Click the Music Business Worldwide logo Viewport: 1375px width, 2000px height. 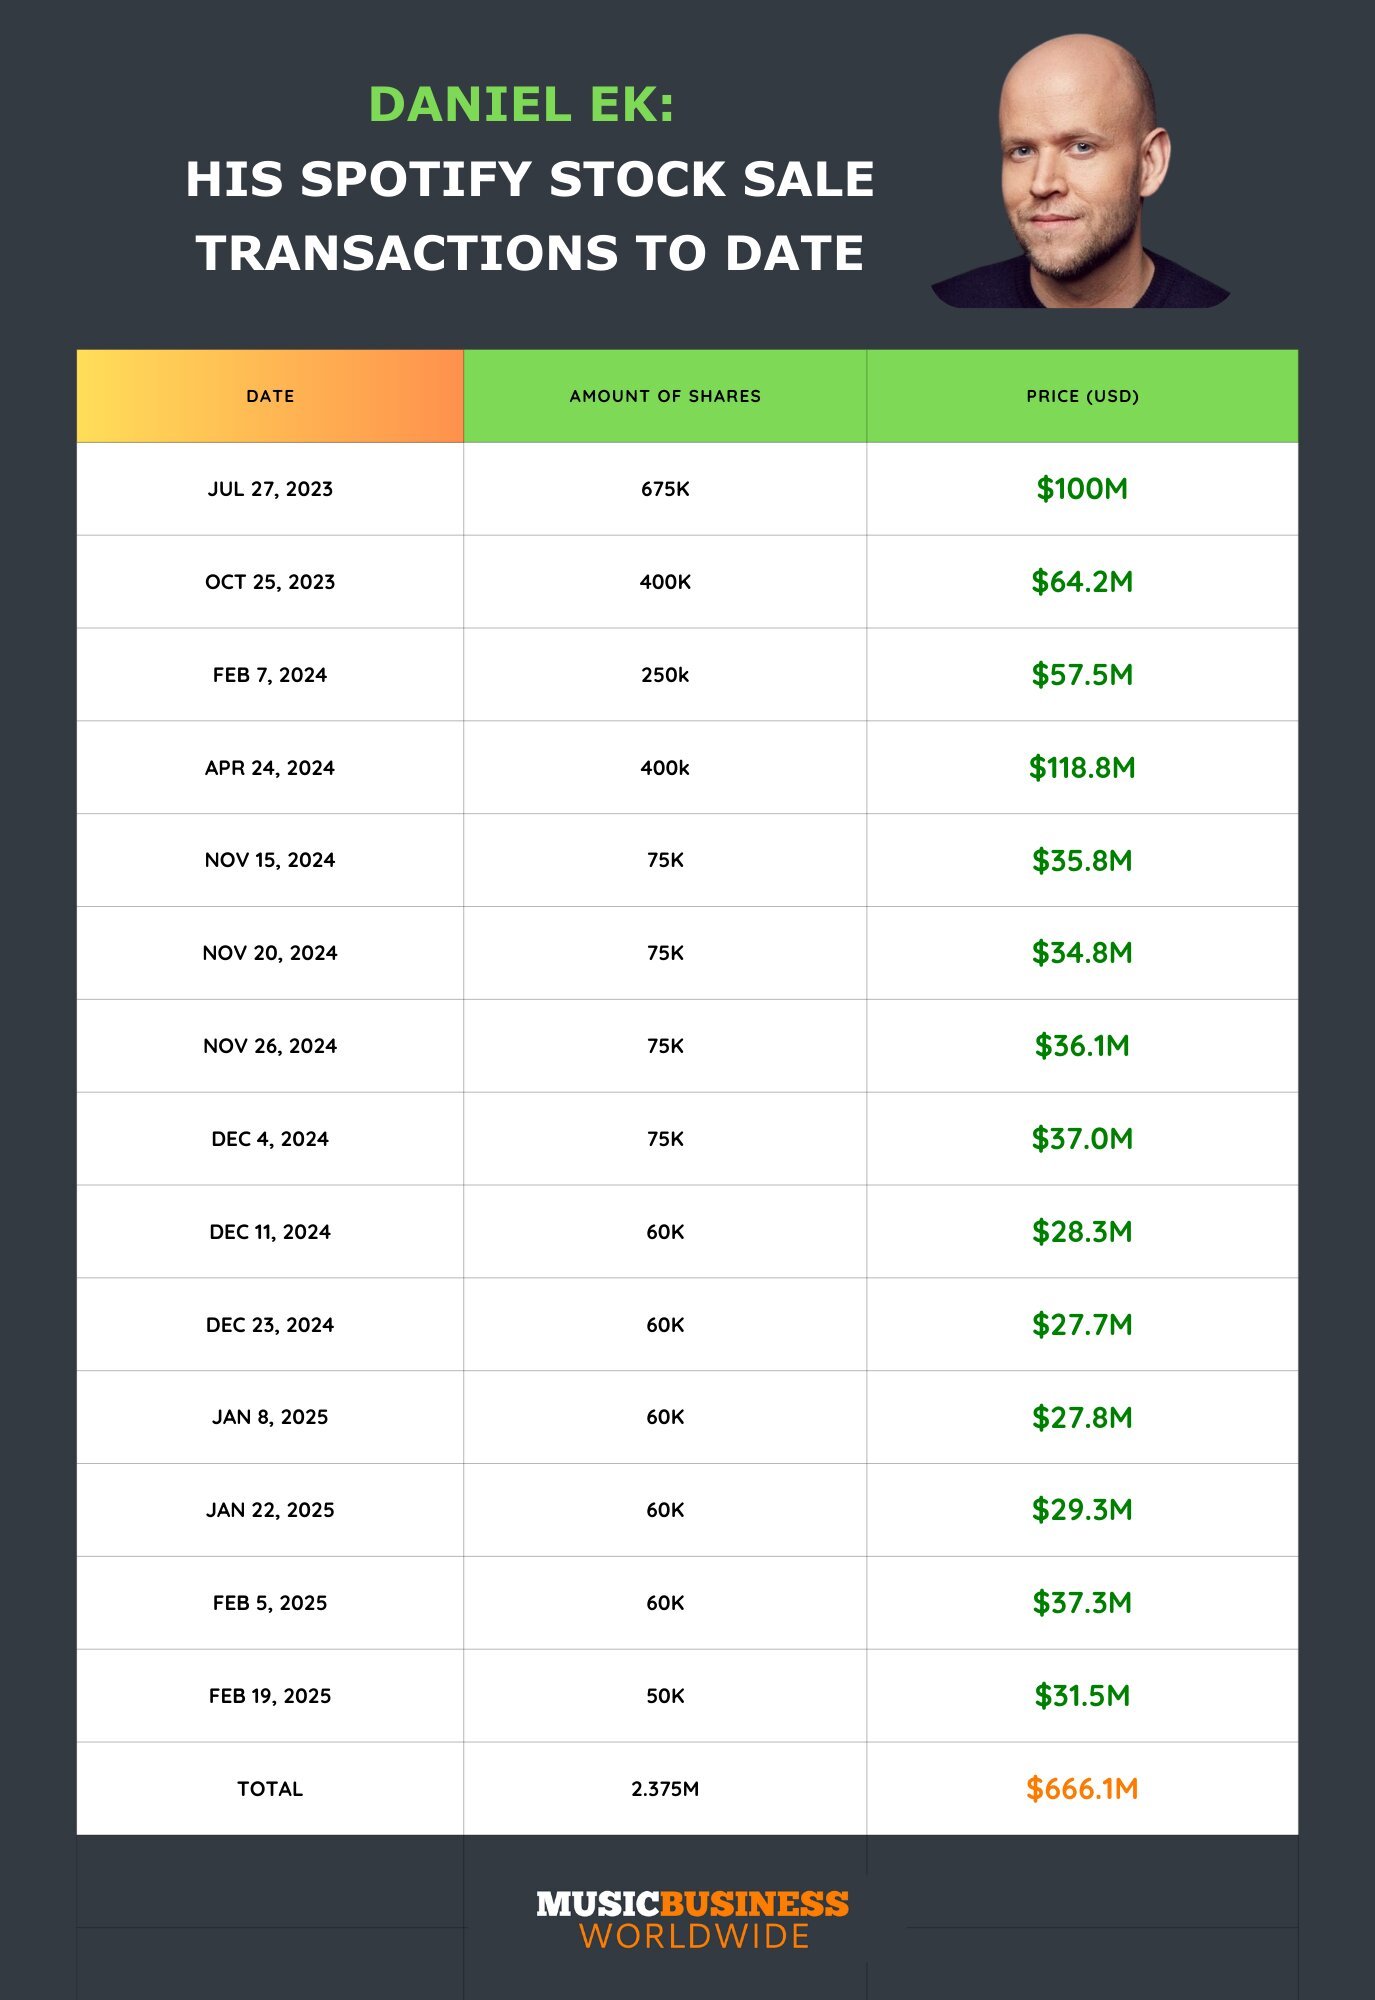click(692, 1919)
